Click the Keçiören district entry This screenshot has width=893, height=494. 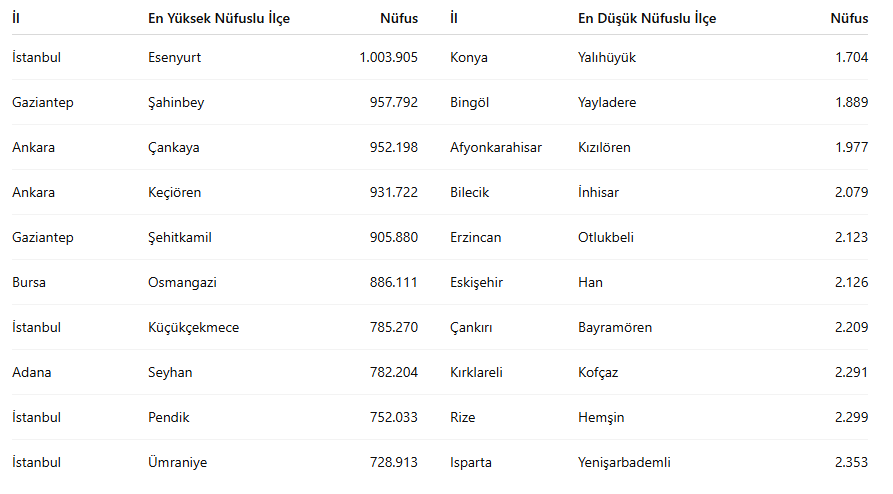tap(174, 192)
